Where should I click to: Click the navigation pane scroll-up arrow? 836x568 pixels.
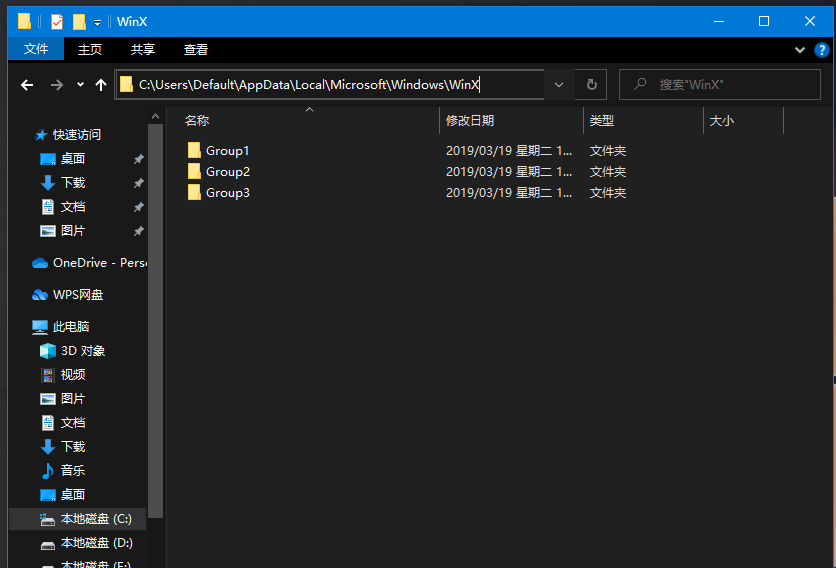coord(155,116)
